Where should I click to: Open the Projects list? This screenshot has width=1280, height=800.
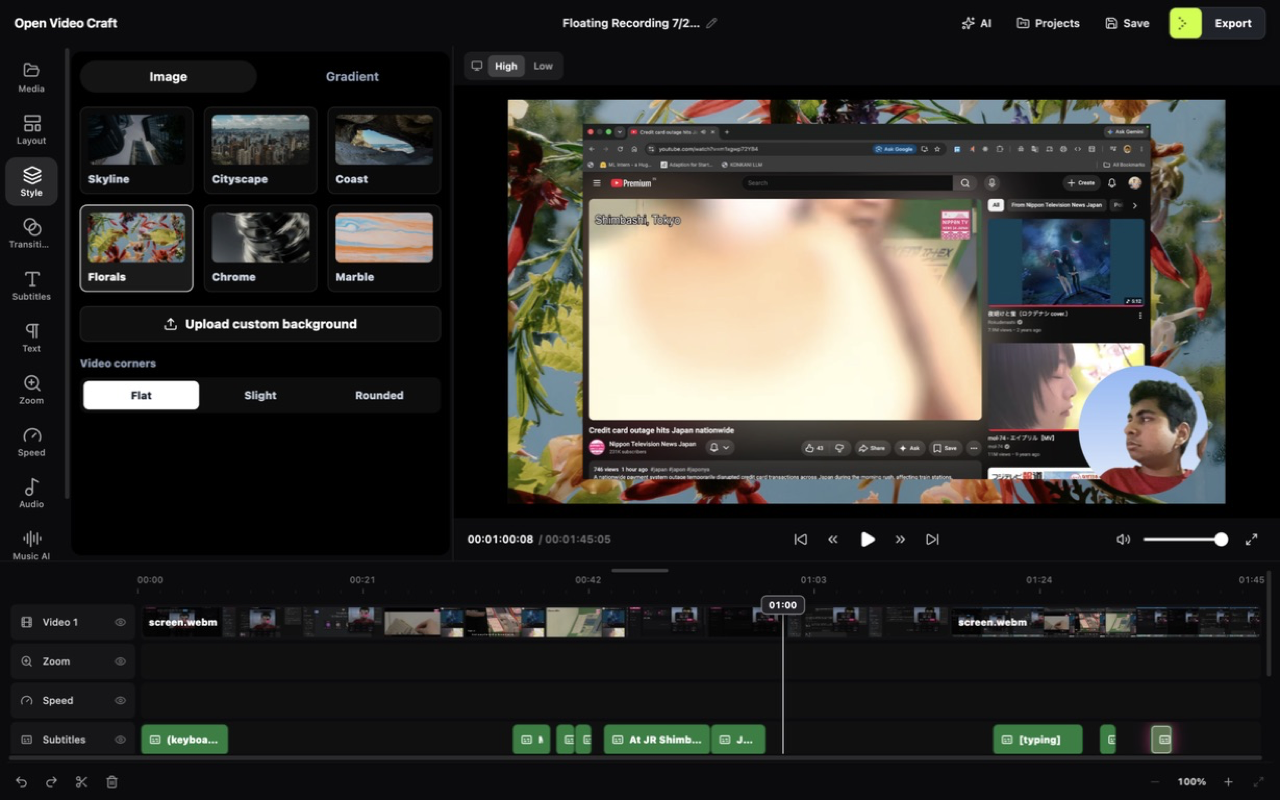pyautogui.click(x=1048, y=23)
